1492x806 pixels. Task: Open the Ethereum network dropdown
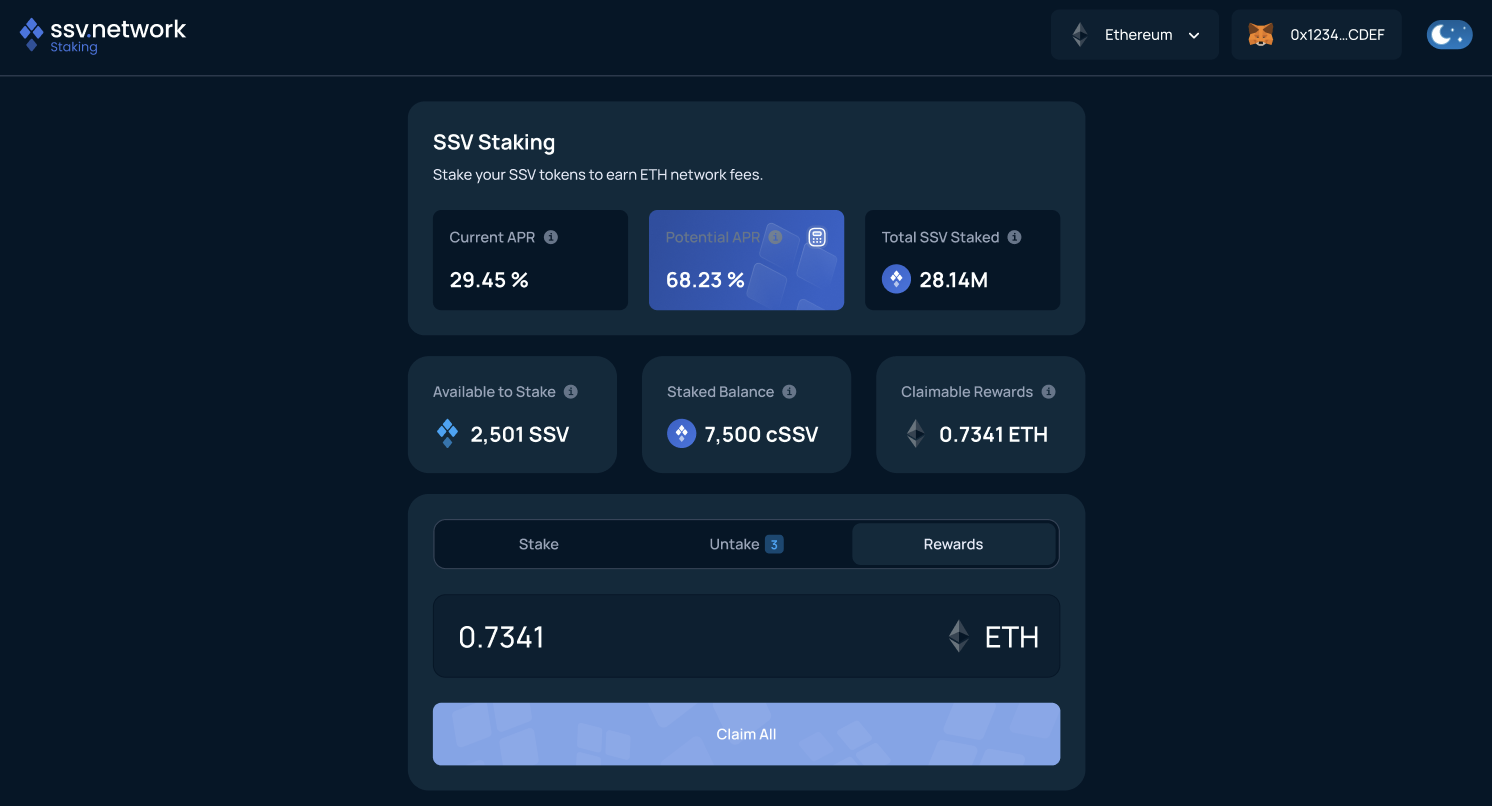pyautogui.click(x=1134, y=35)
